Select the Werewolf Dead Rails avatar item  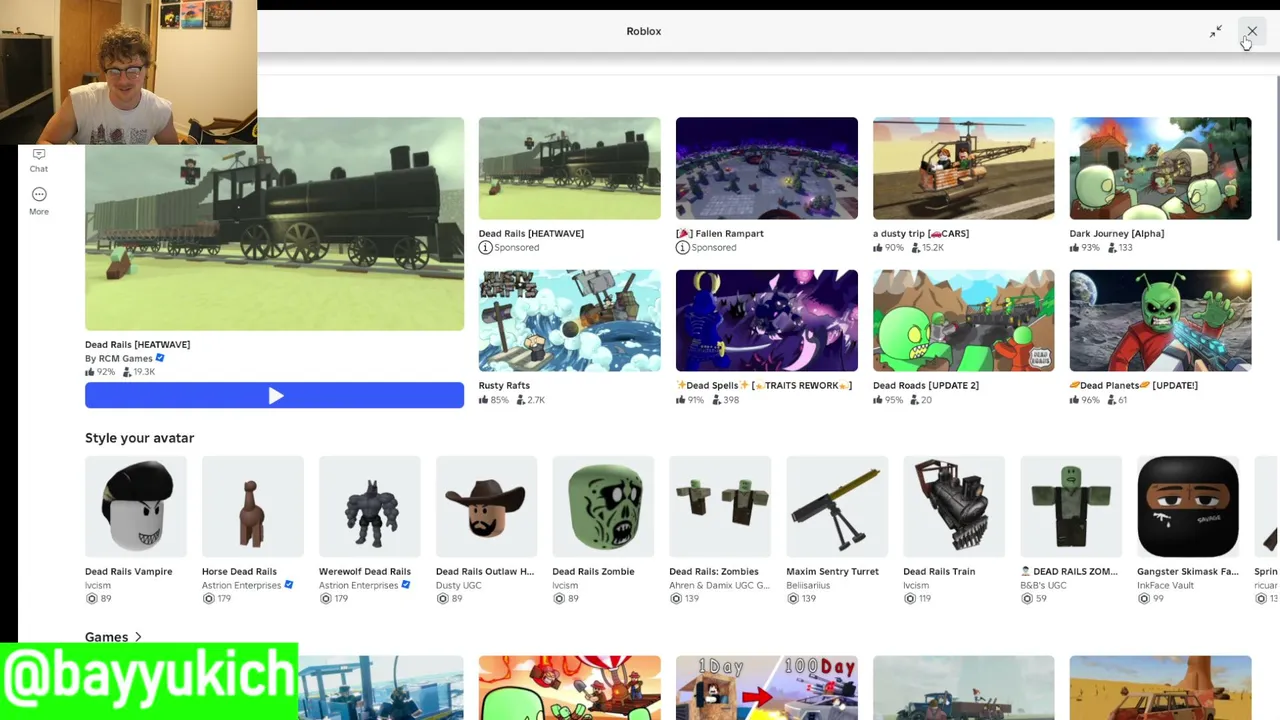369,506
